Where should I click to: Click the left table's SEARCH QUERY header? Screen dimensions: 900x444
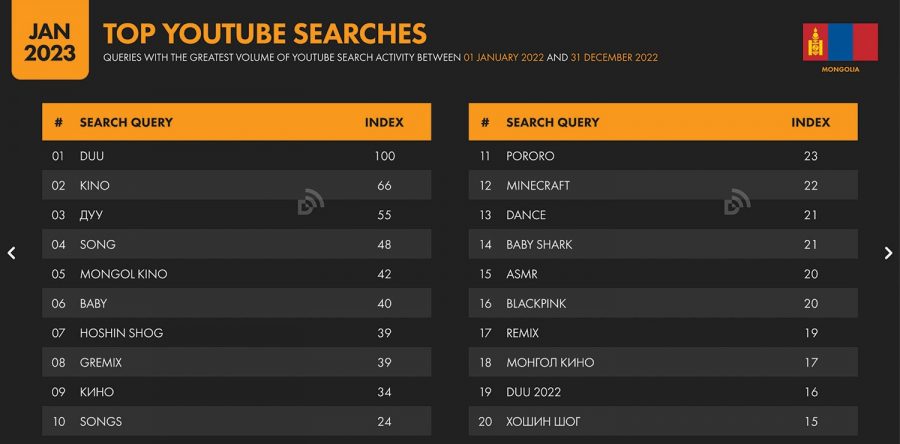(x=126, y=122)
